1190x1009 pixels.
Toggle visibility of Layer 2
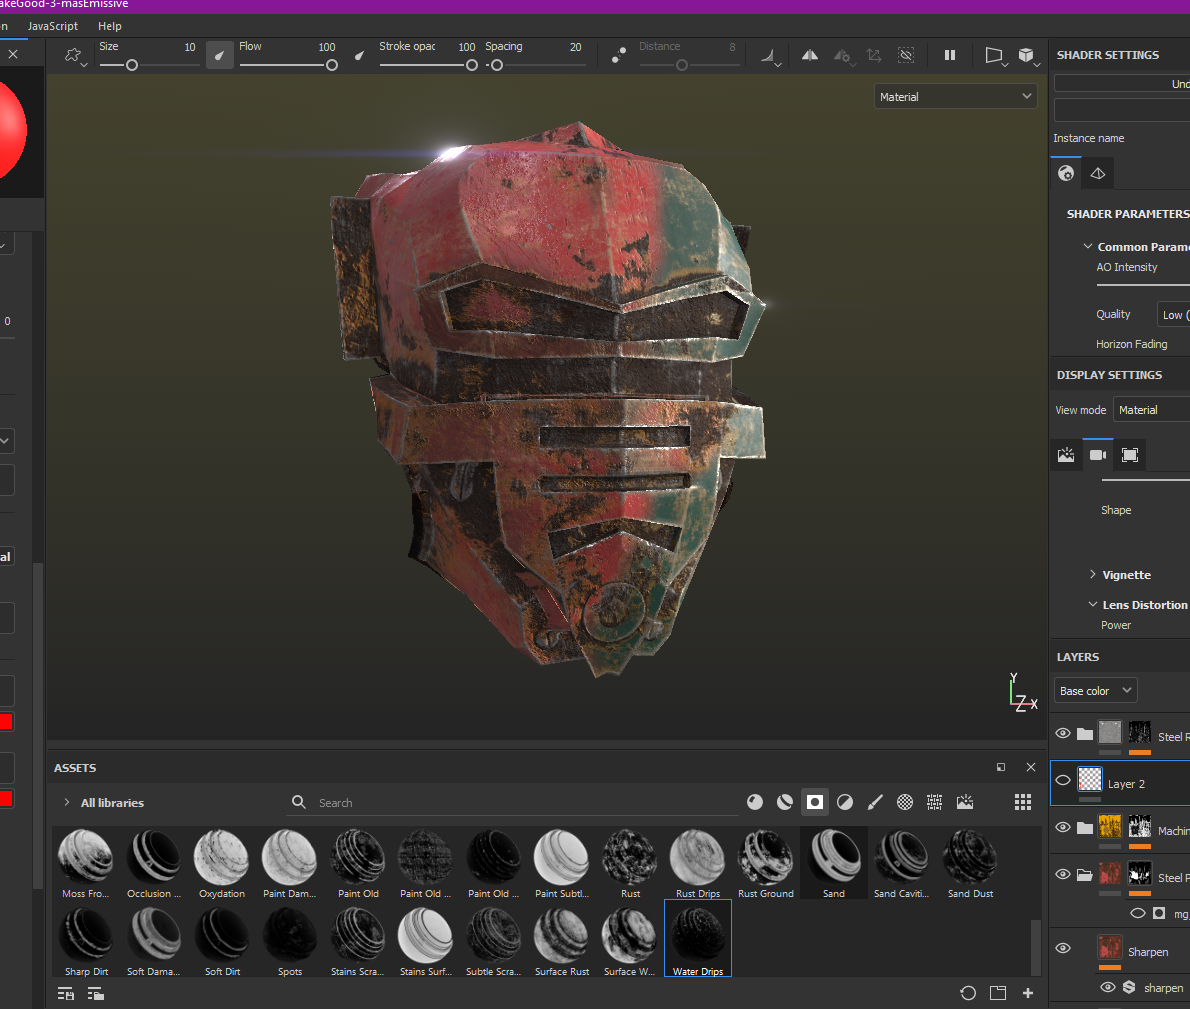(x=1063, y=781)
